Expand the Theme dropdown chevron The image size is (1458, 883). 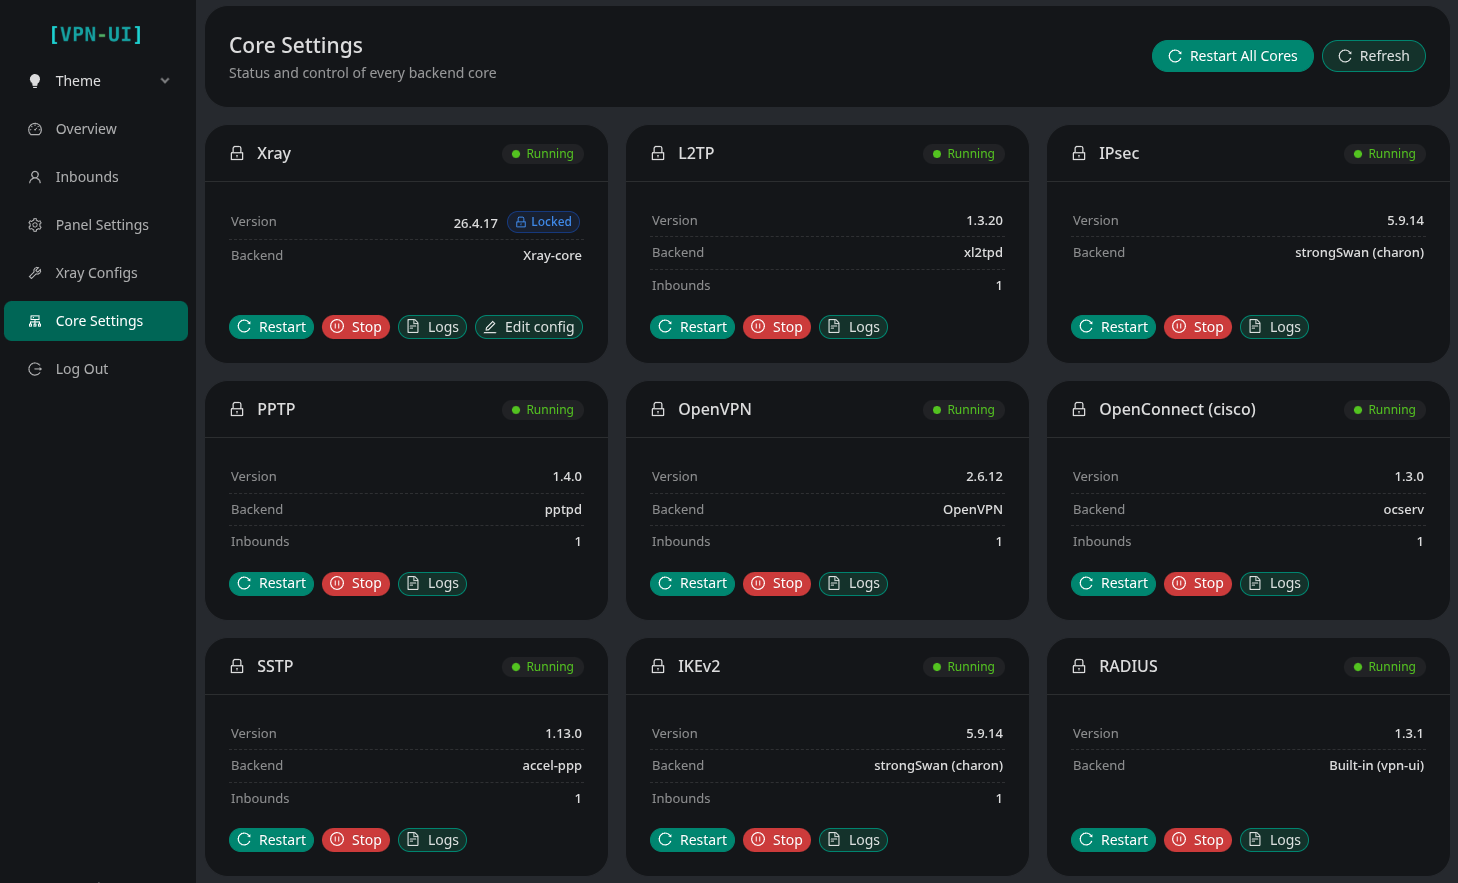click(x=165, y=81)
